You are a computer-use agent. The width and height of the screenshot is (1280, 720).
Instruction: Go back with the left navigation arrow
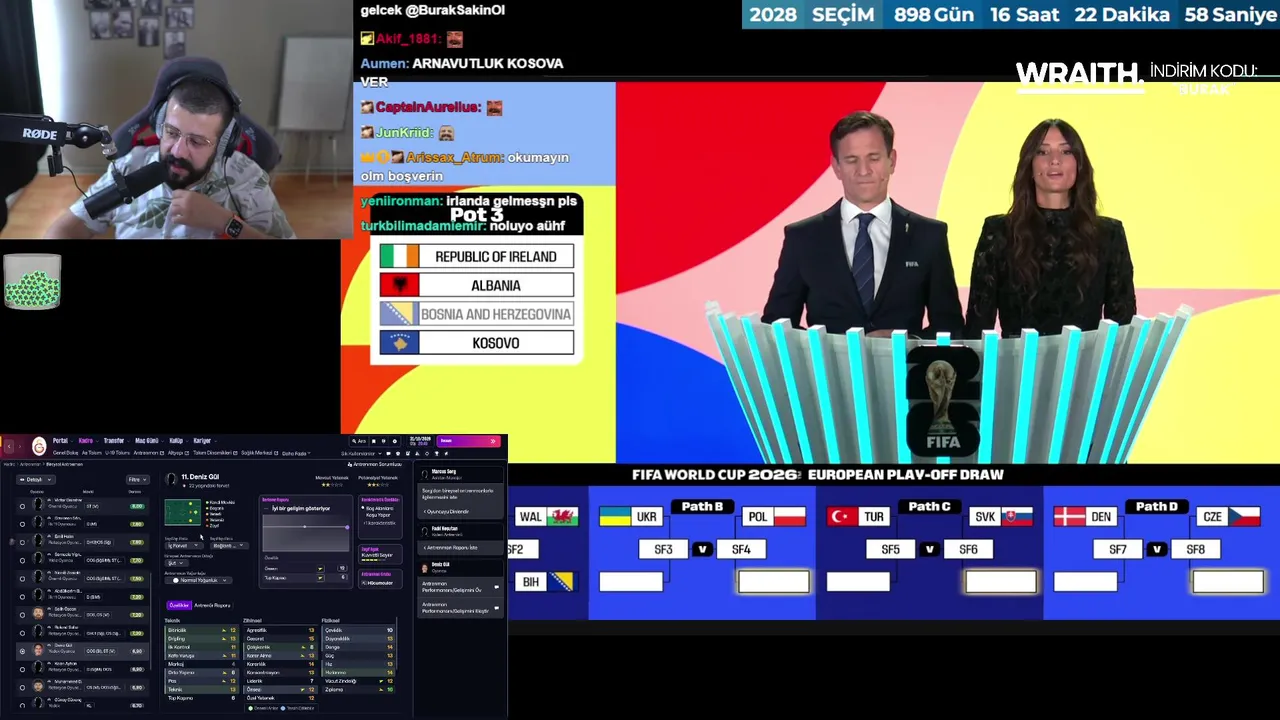(x=9, y=446)
